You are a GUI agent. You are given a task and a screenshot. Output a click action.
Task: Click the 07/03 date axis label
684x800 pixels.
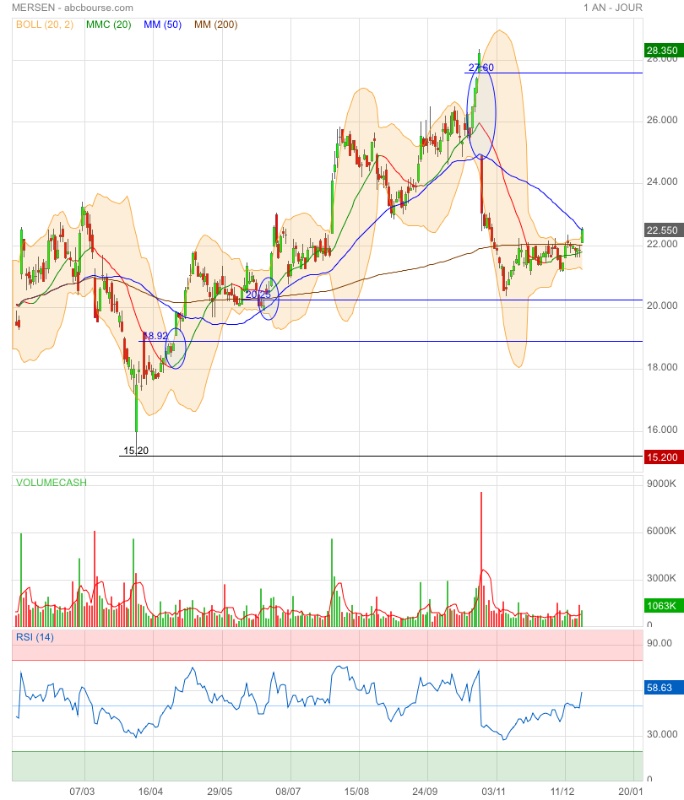[x=82, y=791]
